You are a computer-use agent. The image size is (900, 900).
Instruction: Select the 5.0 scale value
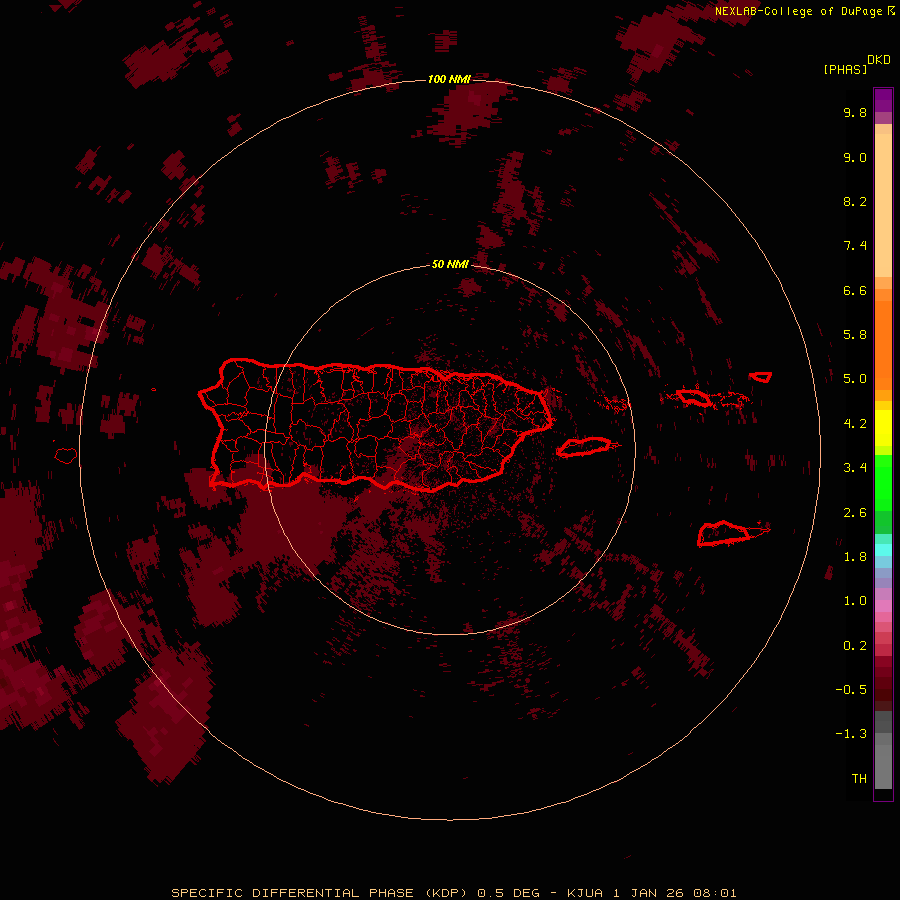tap(855, 379)
